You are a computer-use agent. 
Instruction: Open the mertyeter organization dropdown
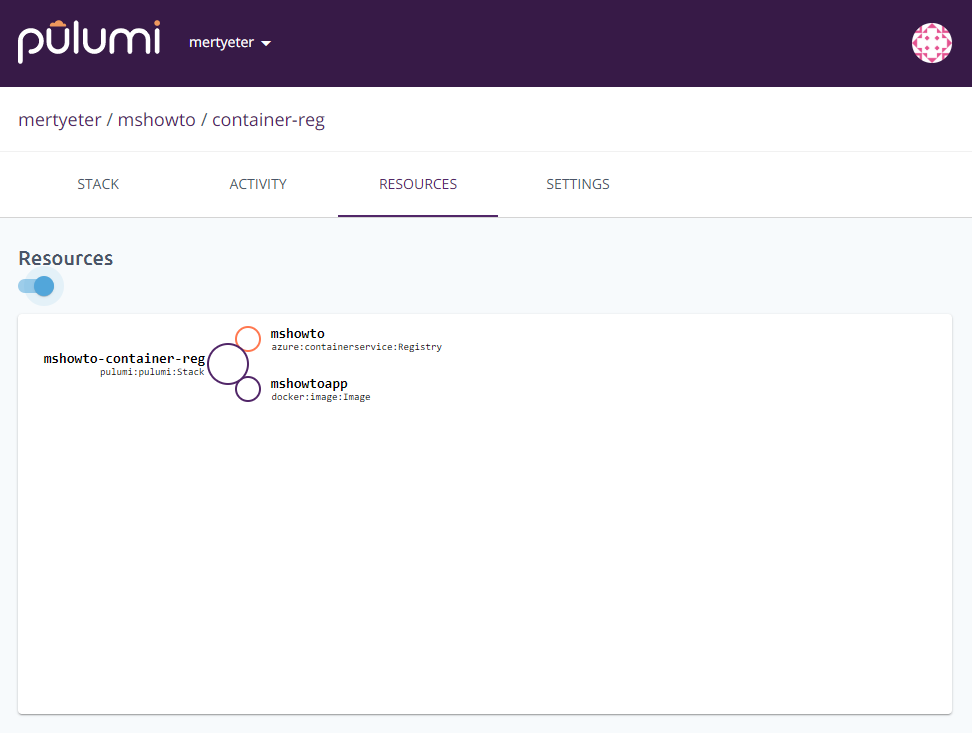pyautogui.click(x=230, y=43)
